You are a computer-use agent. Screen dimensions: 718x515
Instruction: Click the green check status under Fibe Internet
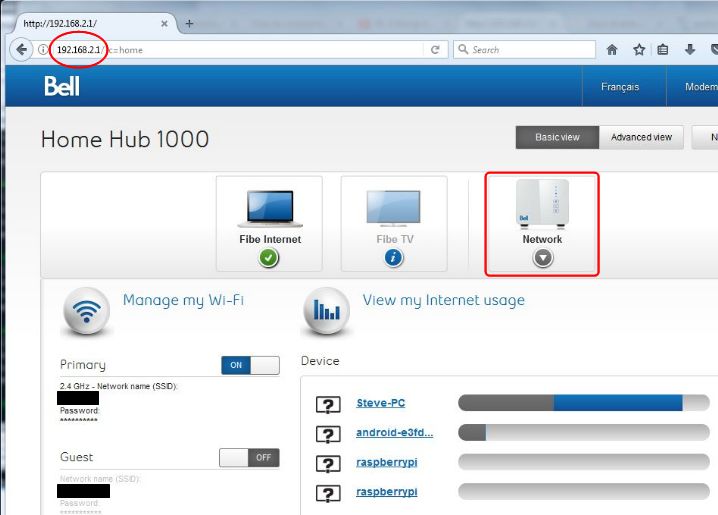pyautogui.click(x=269, y=258)
